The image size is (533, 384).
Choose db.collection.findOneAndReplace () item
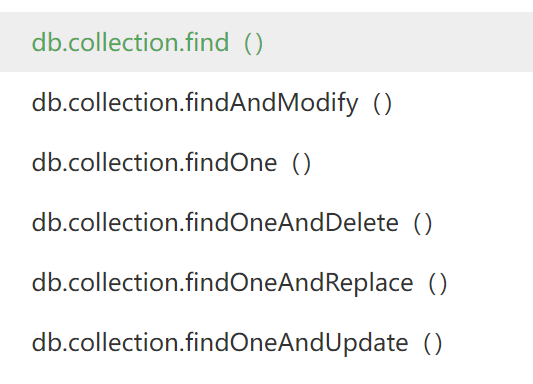tap(266, 283)
